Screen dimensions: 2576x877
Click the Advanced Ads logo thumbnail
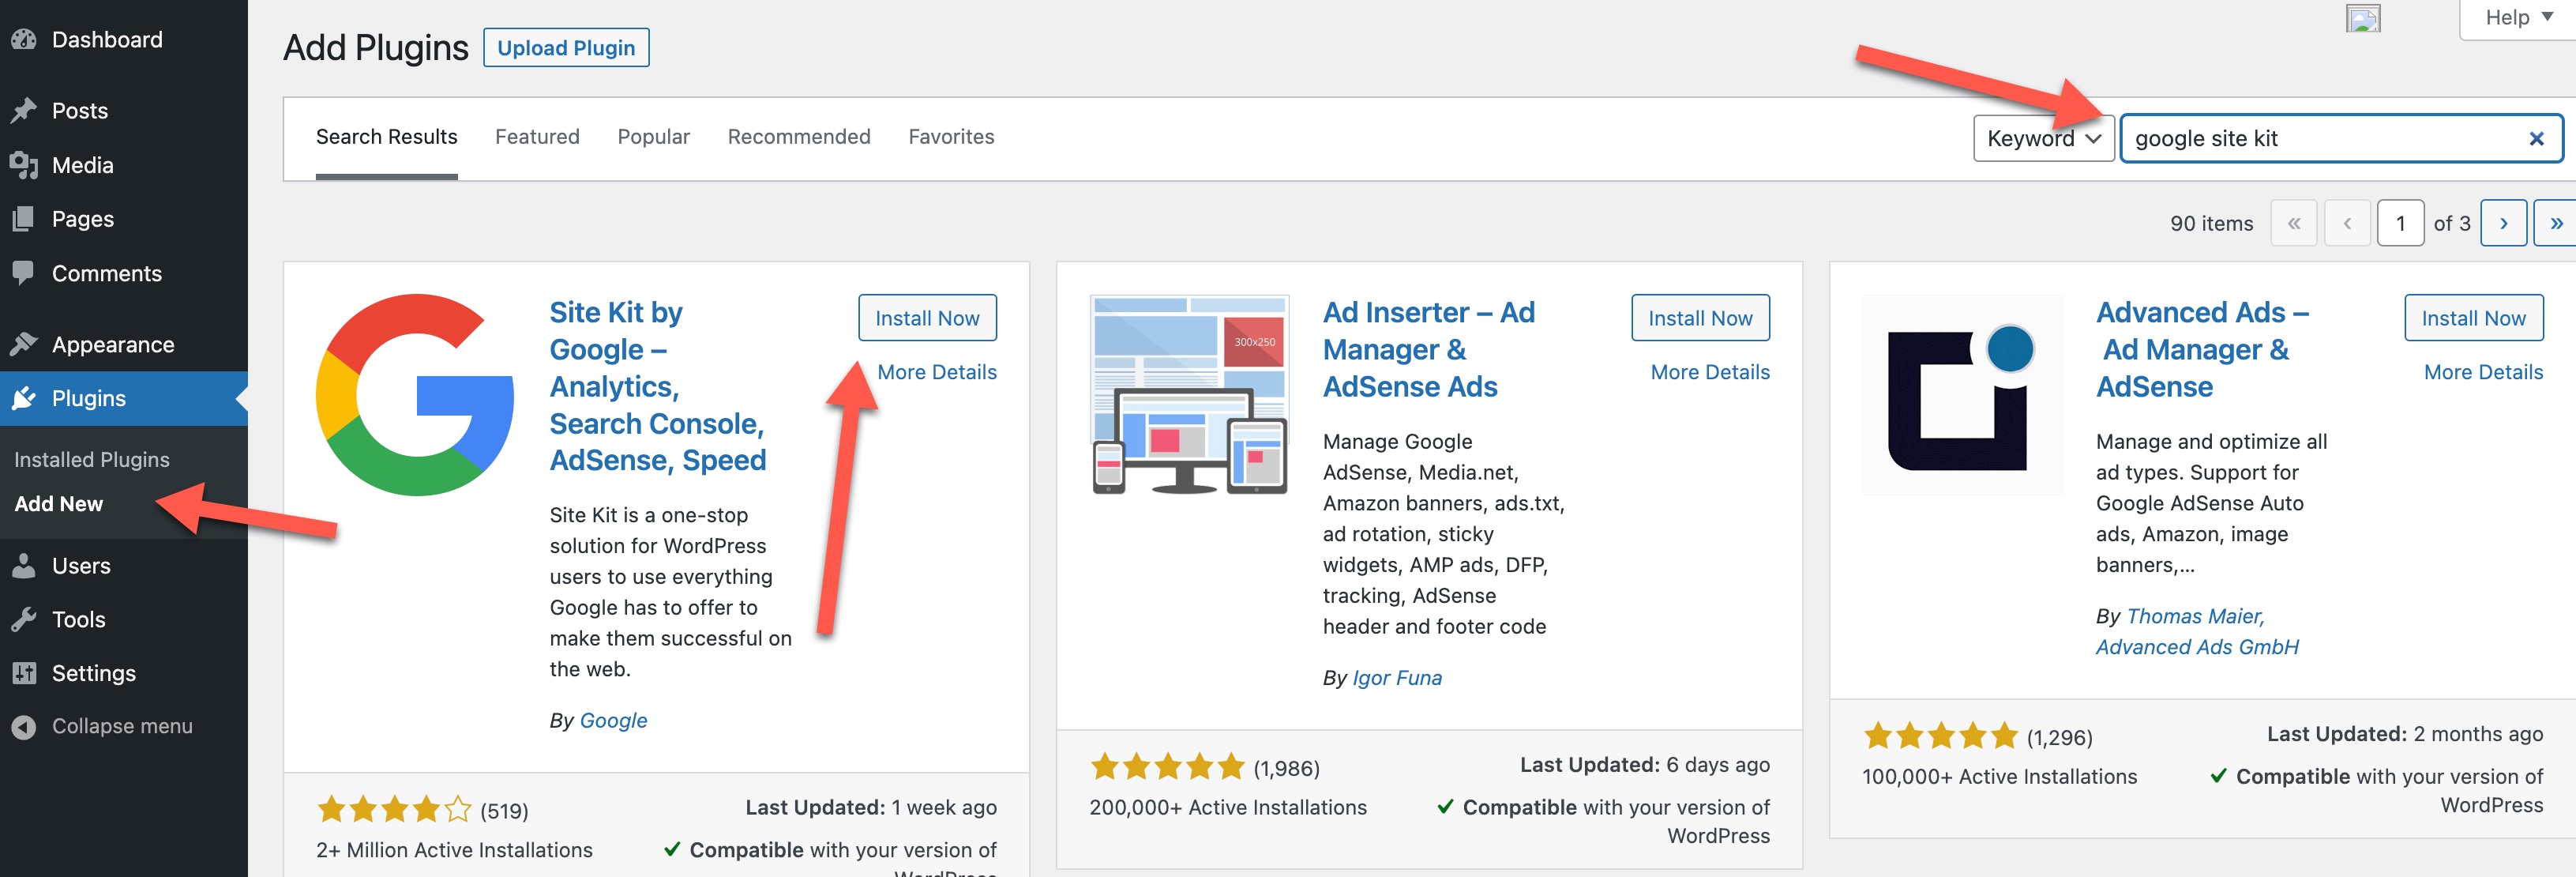click(1962, 395)
